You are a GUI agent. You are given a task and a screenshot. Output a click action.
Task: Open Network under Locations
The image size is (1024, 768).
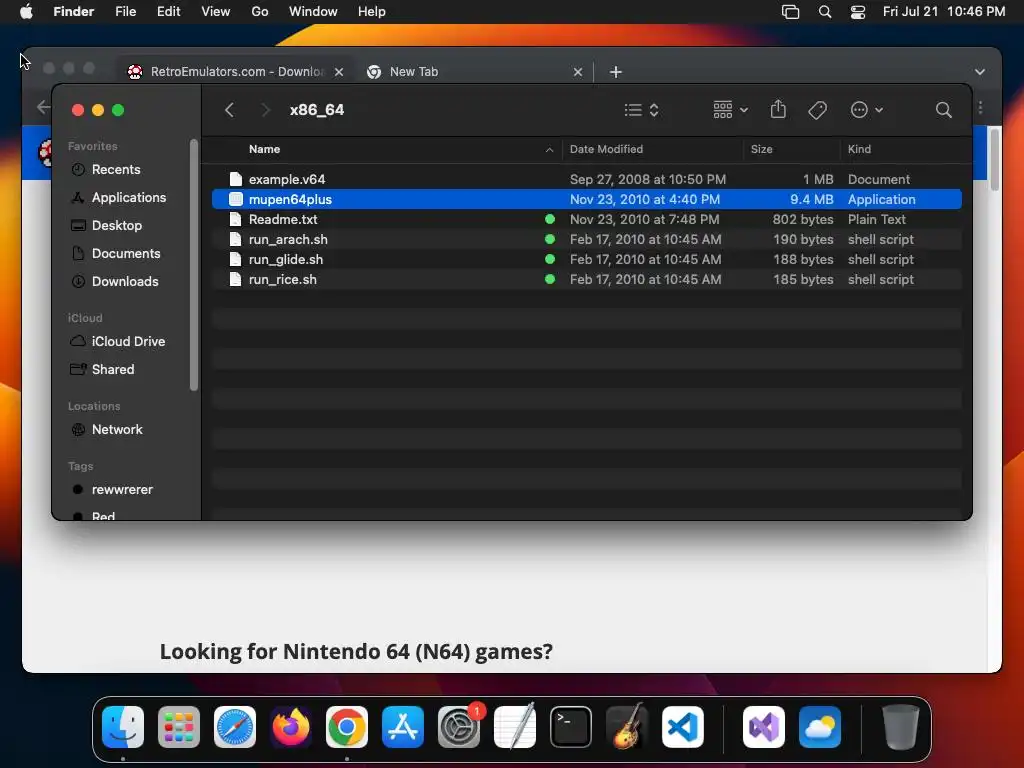[116, 430]
